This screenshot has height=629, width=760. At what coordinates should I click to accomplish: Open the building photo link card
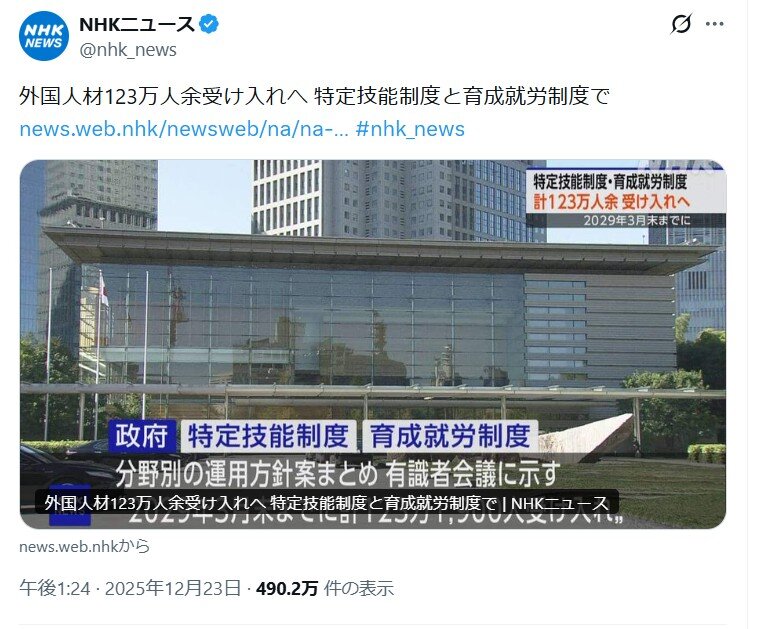373,344
